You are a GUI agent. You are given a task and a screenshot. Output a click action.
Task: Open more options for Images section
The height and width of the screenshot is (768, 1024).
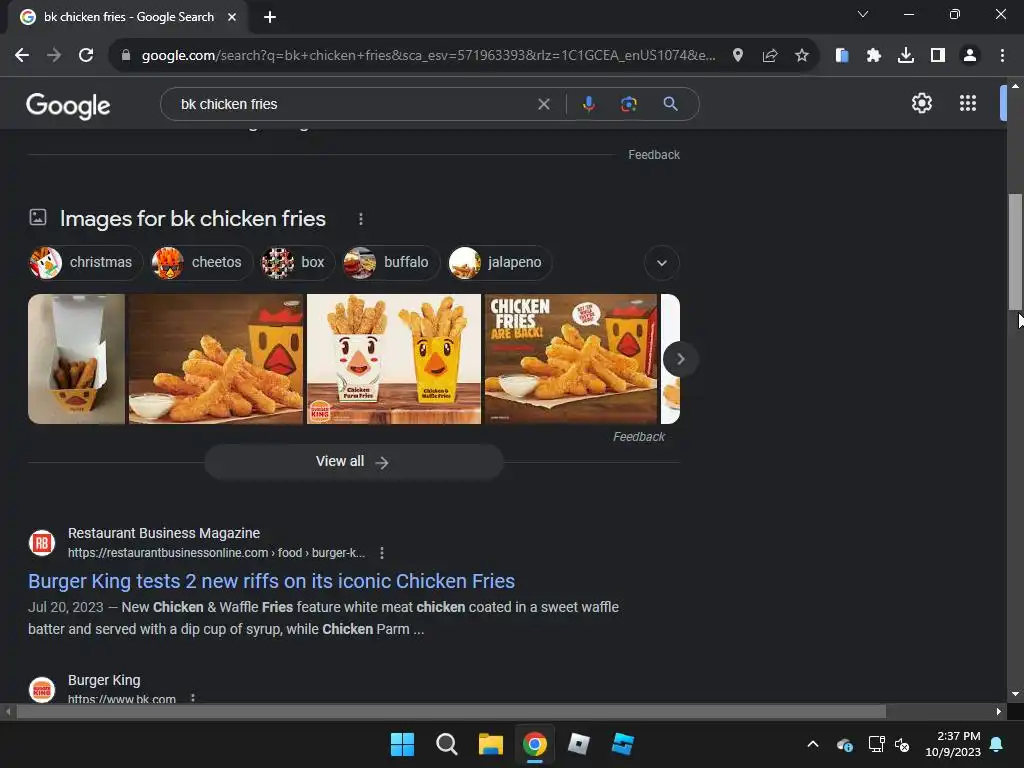(x=360, y=219)
